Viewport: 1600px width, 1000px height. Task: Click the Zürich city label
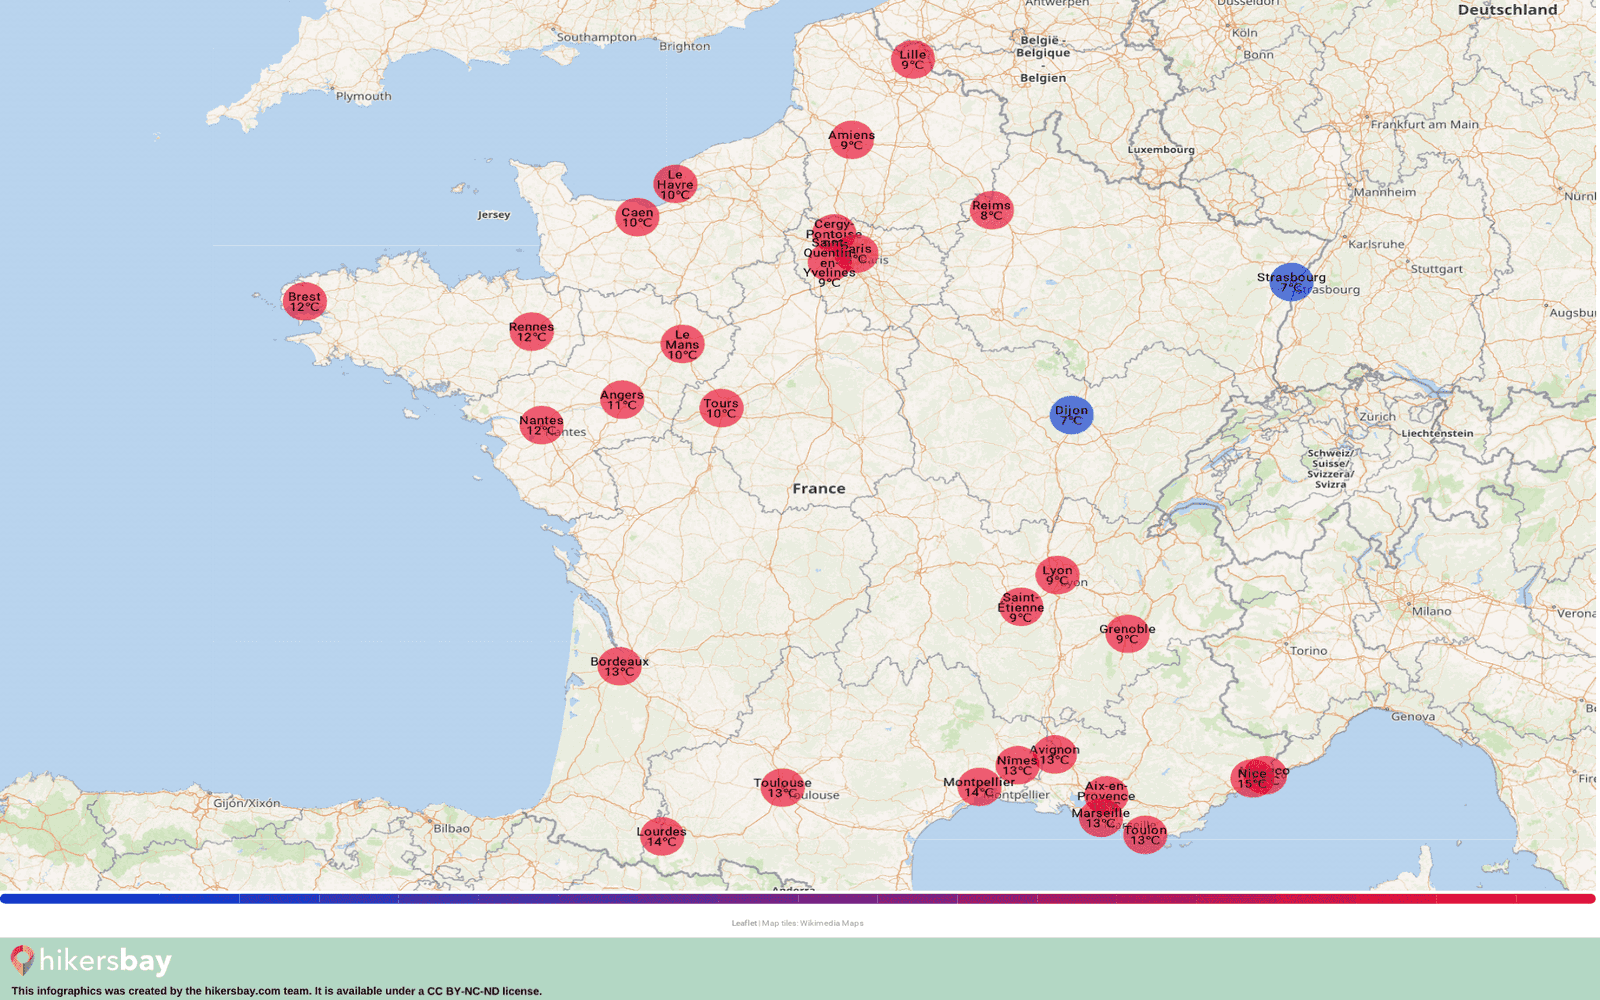[1377, 417]
